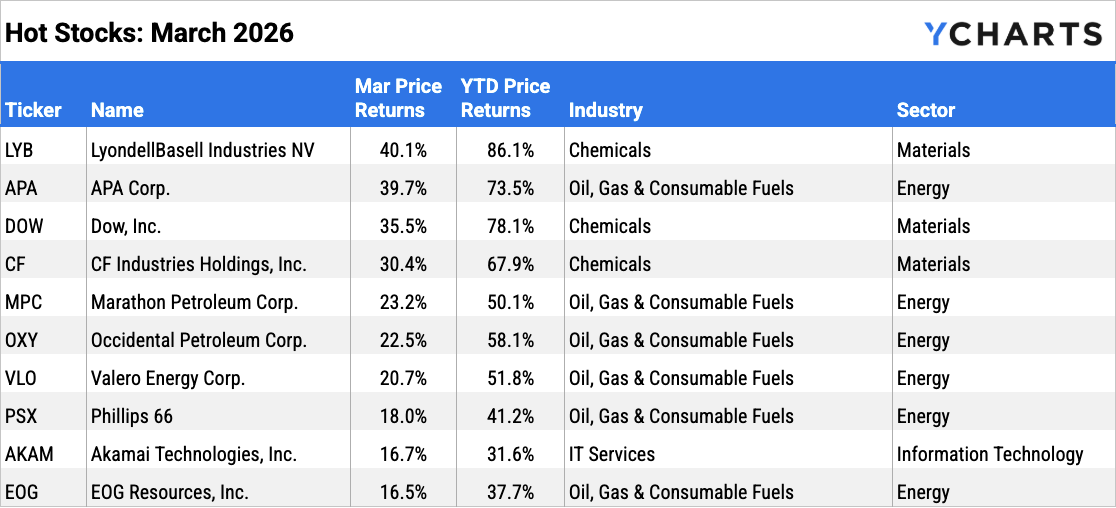Click the AKAM ticker symbol

[x=29, y=454]
